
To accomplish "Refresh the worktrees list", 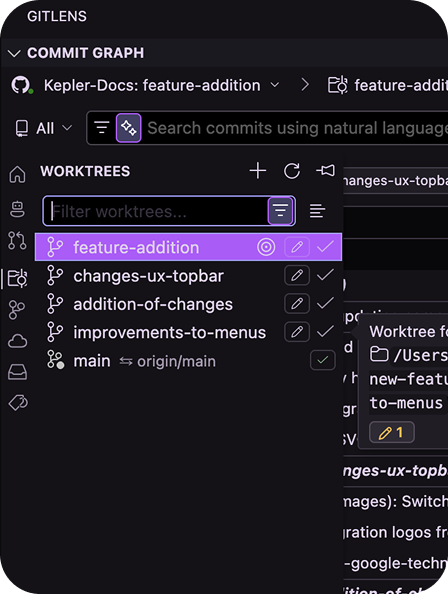I will tap(292, 171).
